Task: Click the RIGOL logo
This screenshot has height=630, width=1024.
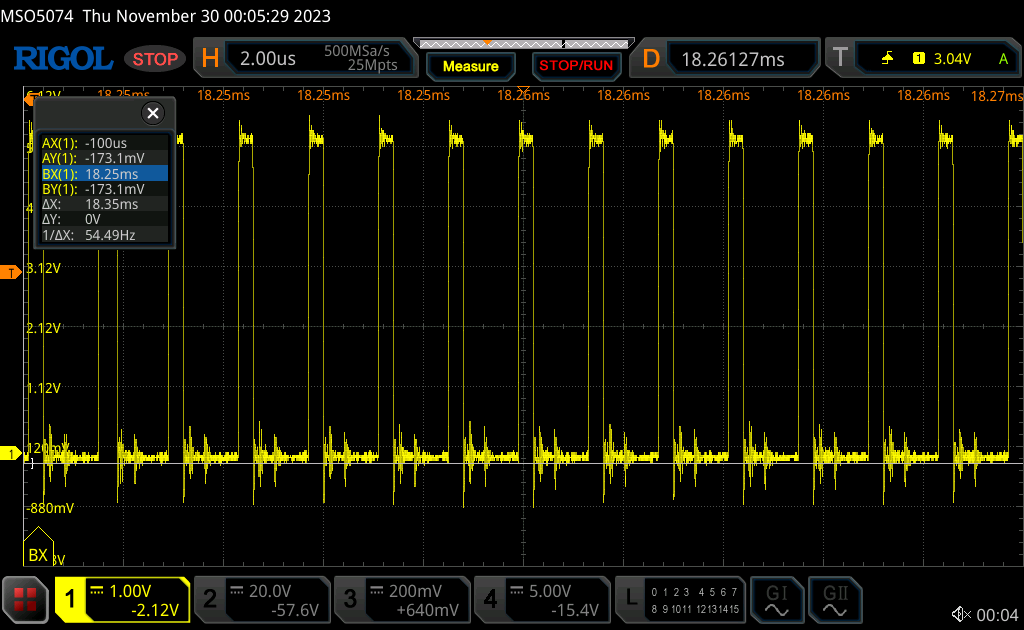Action: point(62,59)
